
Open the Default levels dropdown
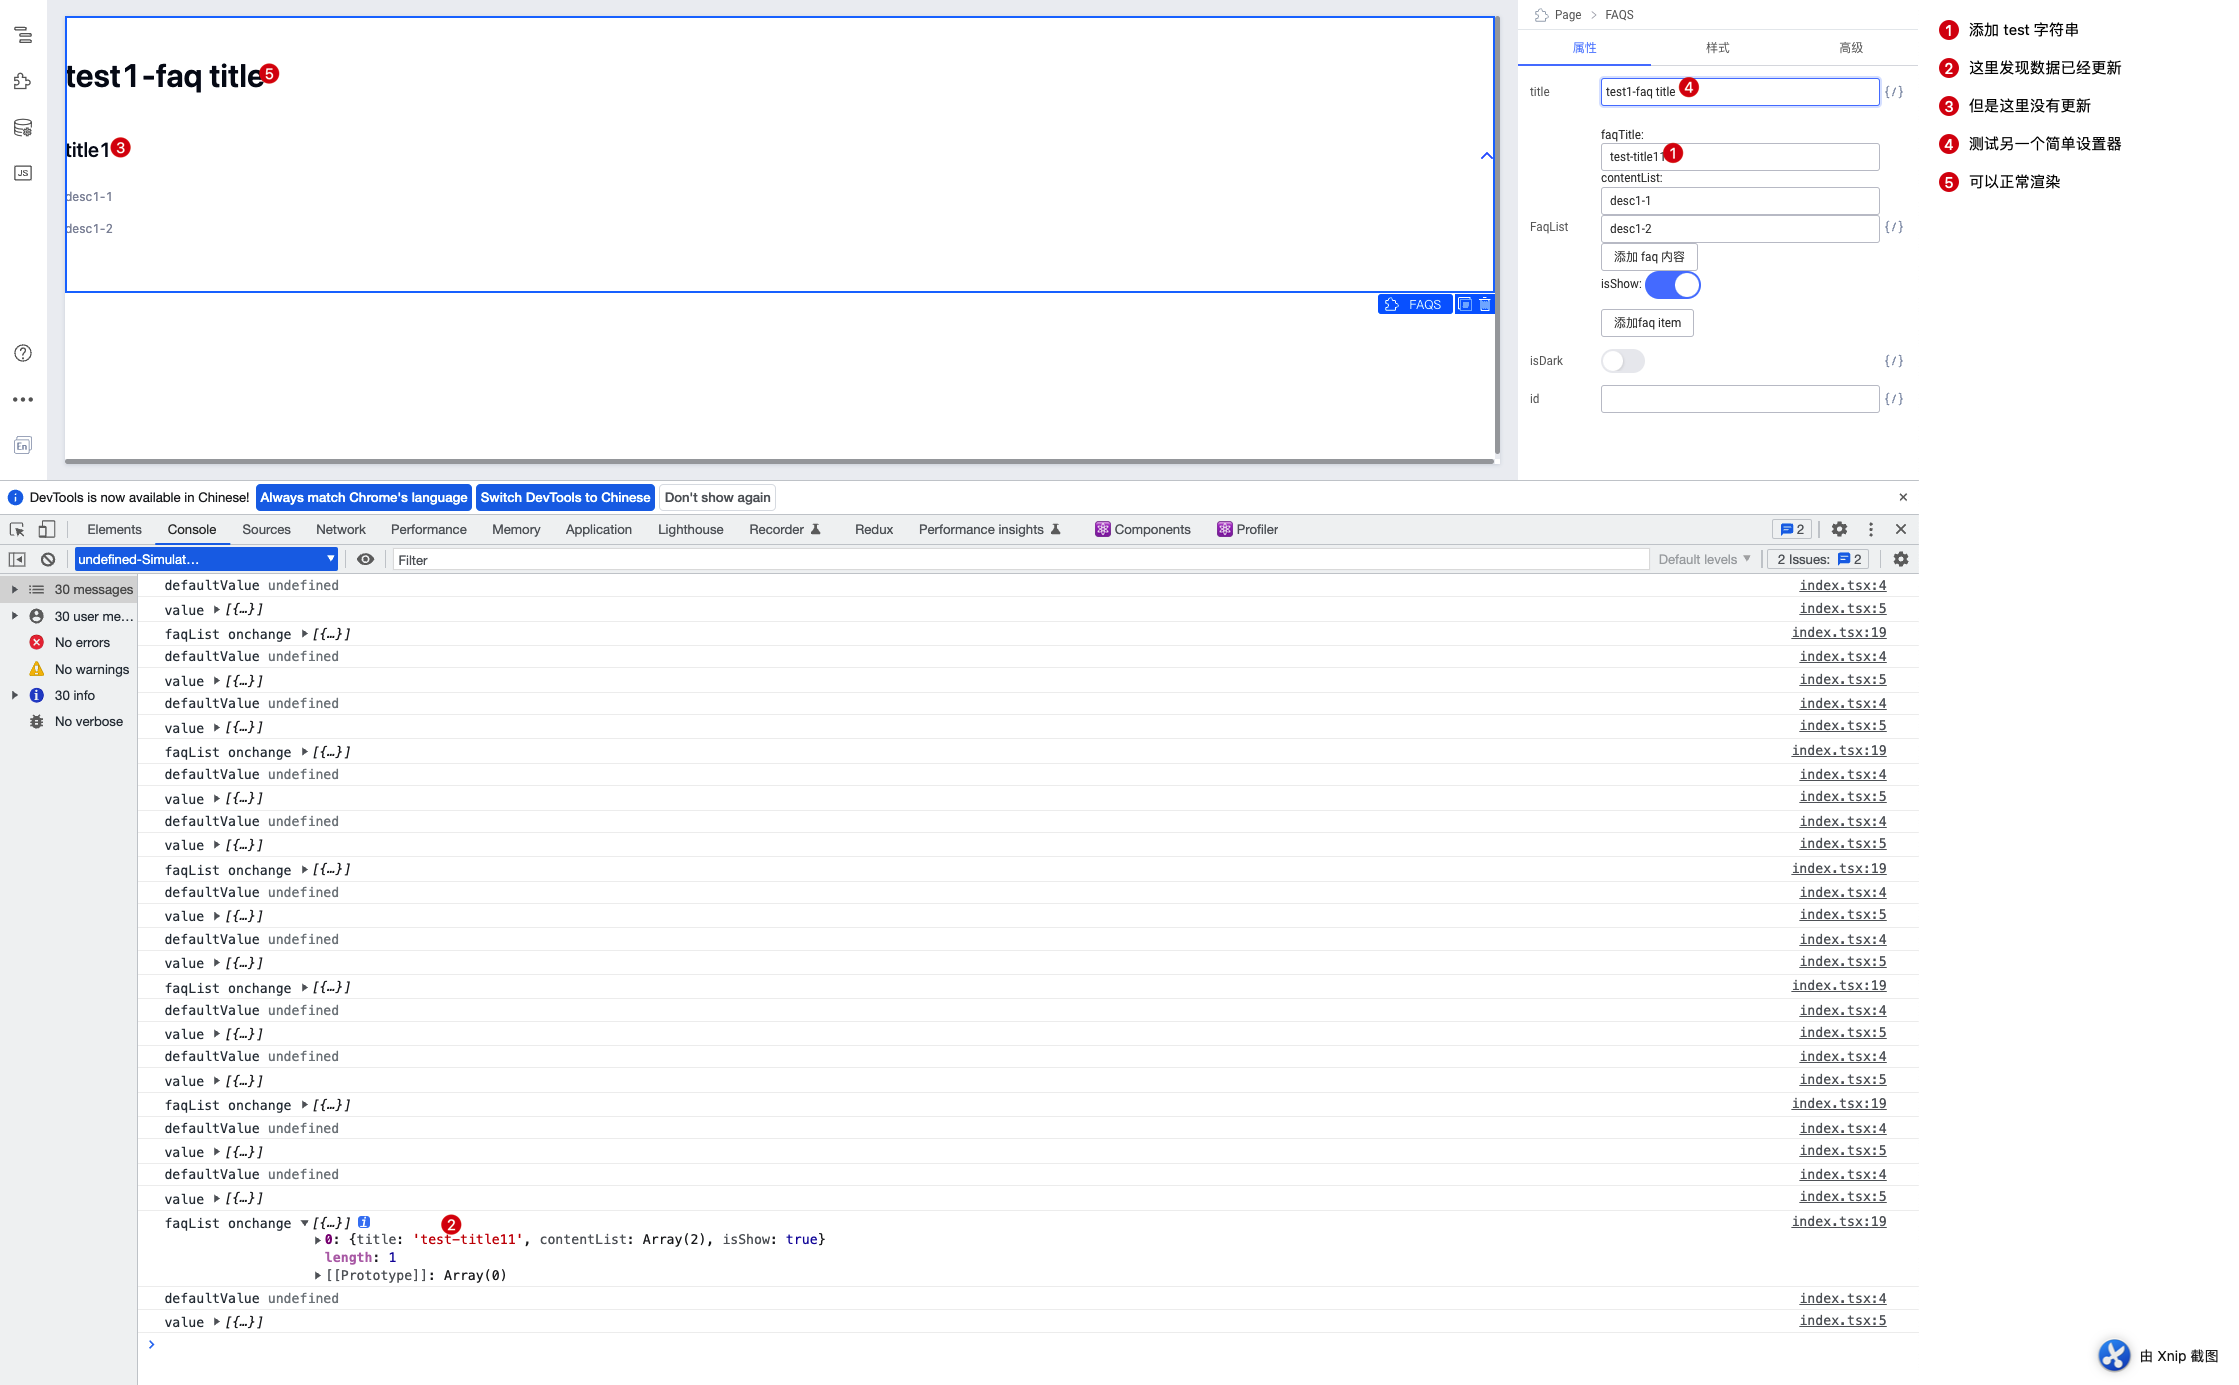click(1704, 560)
